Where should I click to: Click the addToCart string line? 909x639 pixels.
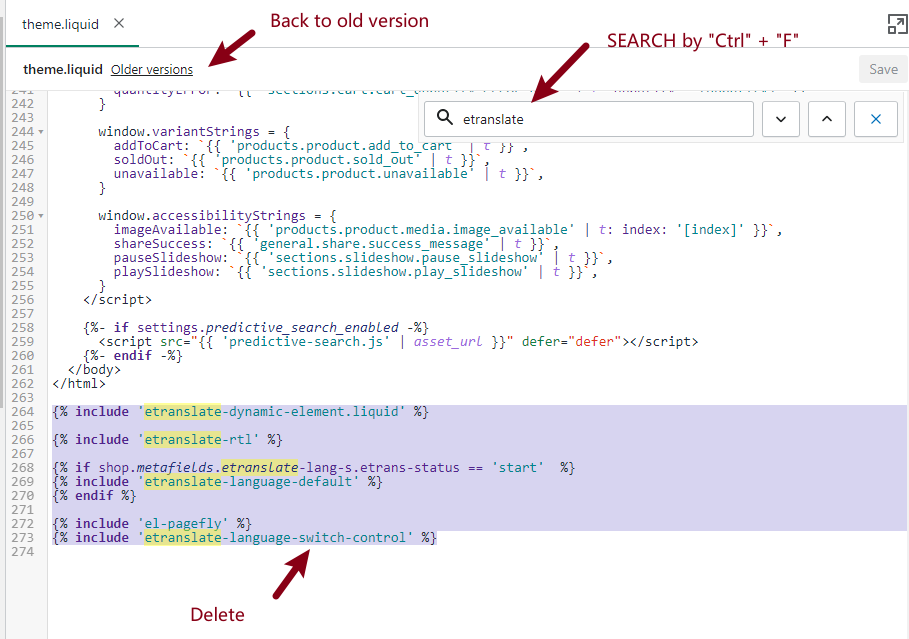(321, 146)
